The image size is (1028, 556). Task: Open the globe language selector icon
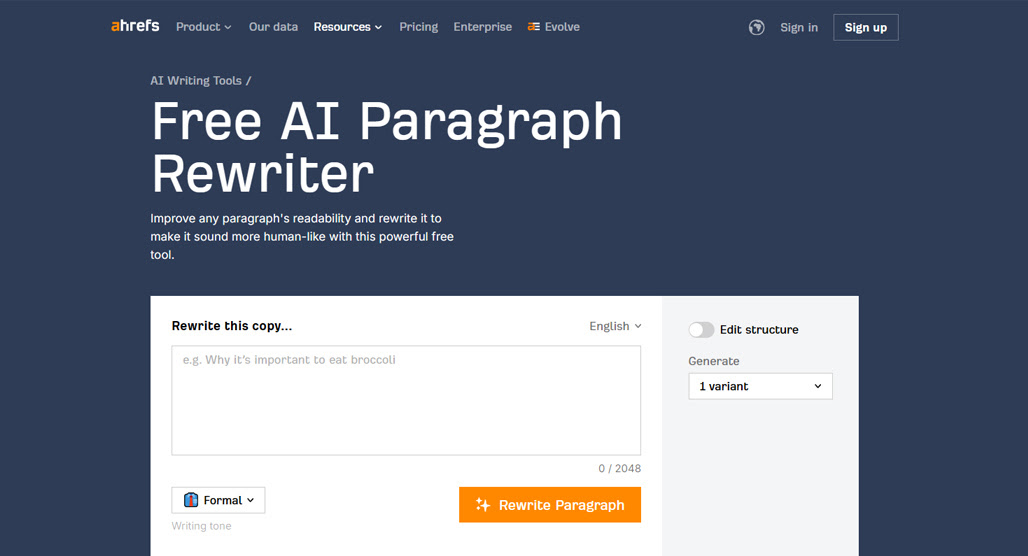click(x=757, y=28)
